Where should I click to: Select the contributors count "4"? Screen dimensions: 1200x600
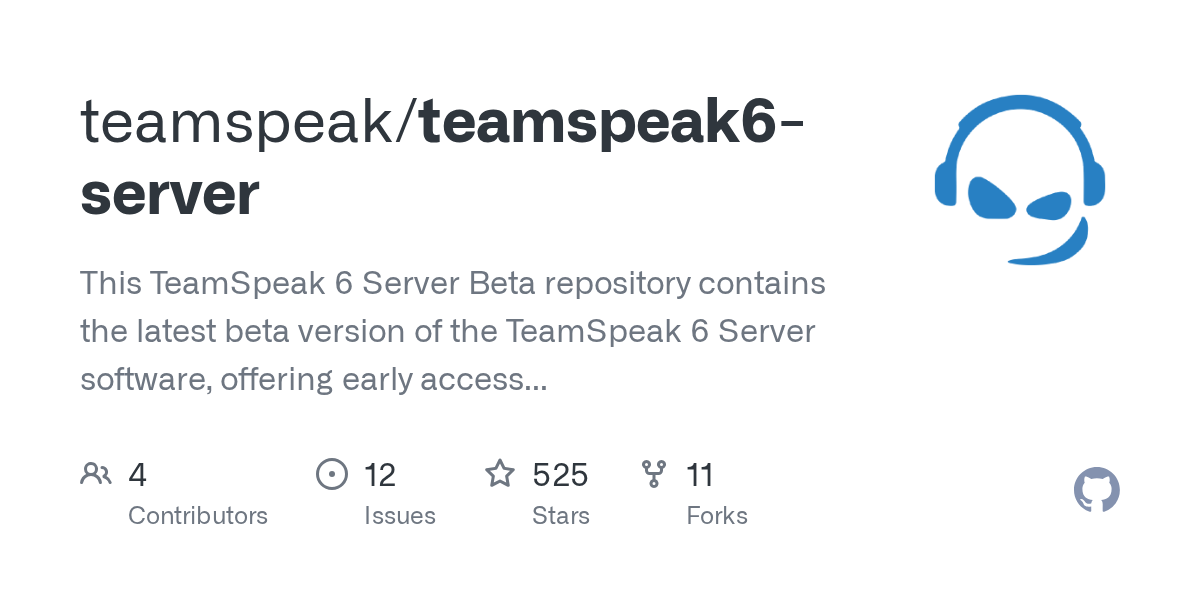click(138, 475)
